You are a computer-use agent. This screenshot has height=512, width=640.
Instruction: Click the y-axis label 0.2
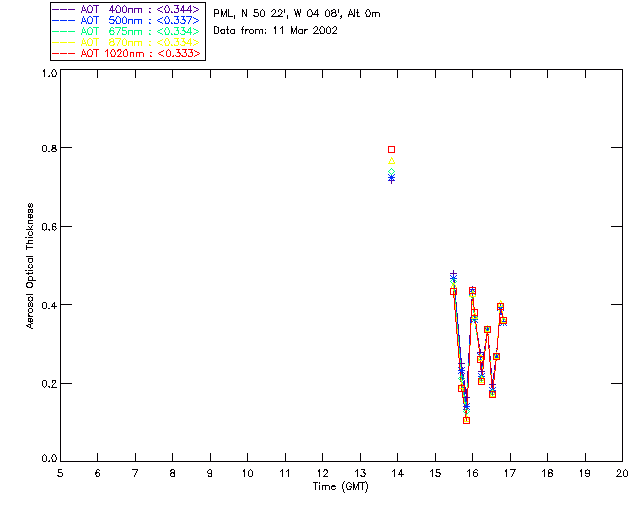pos(49,384)
